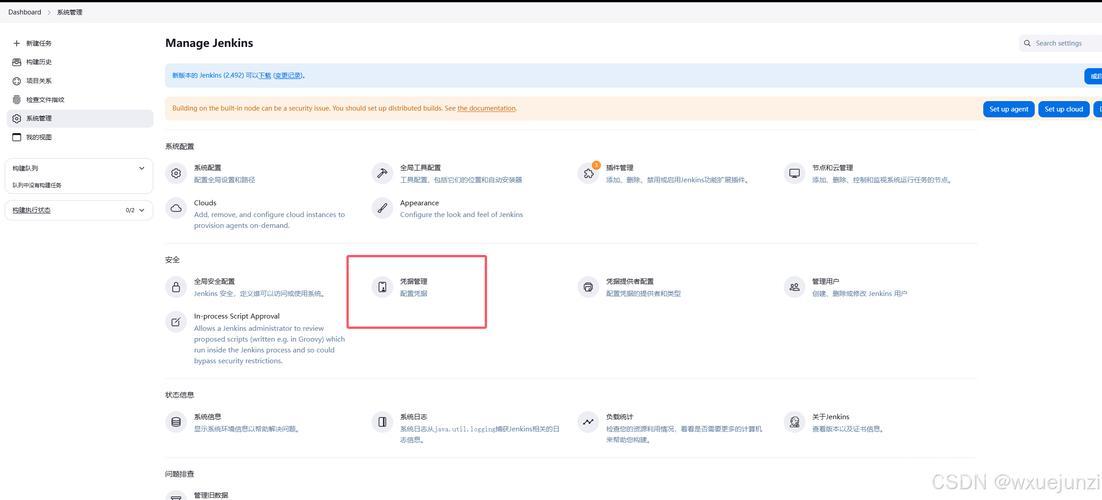
Task: Click the Set up agent button
Action: pyautogui.click(x=1009, y=109)
